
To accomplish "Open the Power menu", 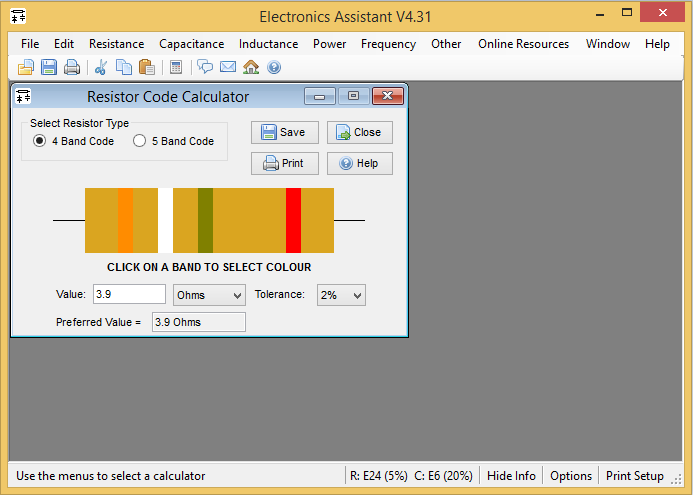I will pos(330,44).
